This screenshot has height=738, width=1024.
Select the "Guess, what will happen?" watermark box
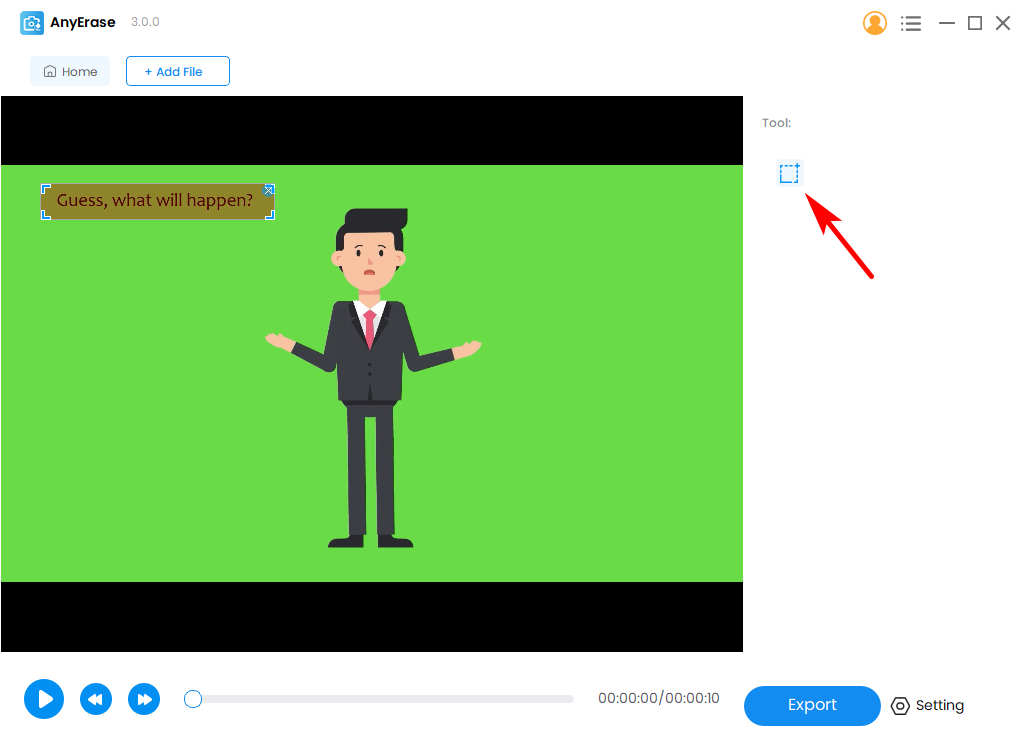(x=158, y=201)
